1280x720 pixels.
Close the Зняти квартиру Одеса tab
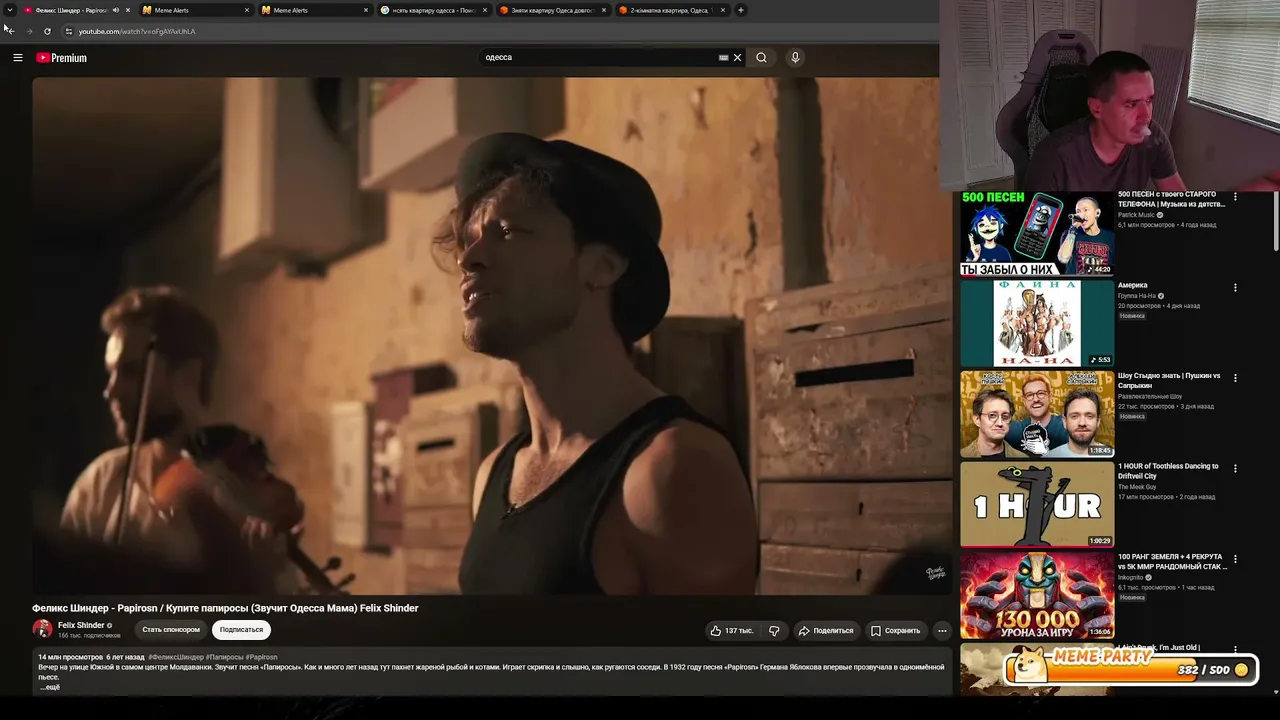[603, 10]
